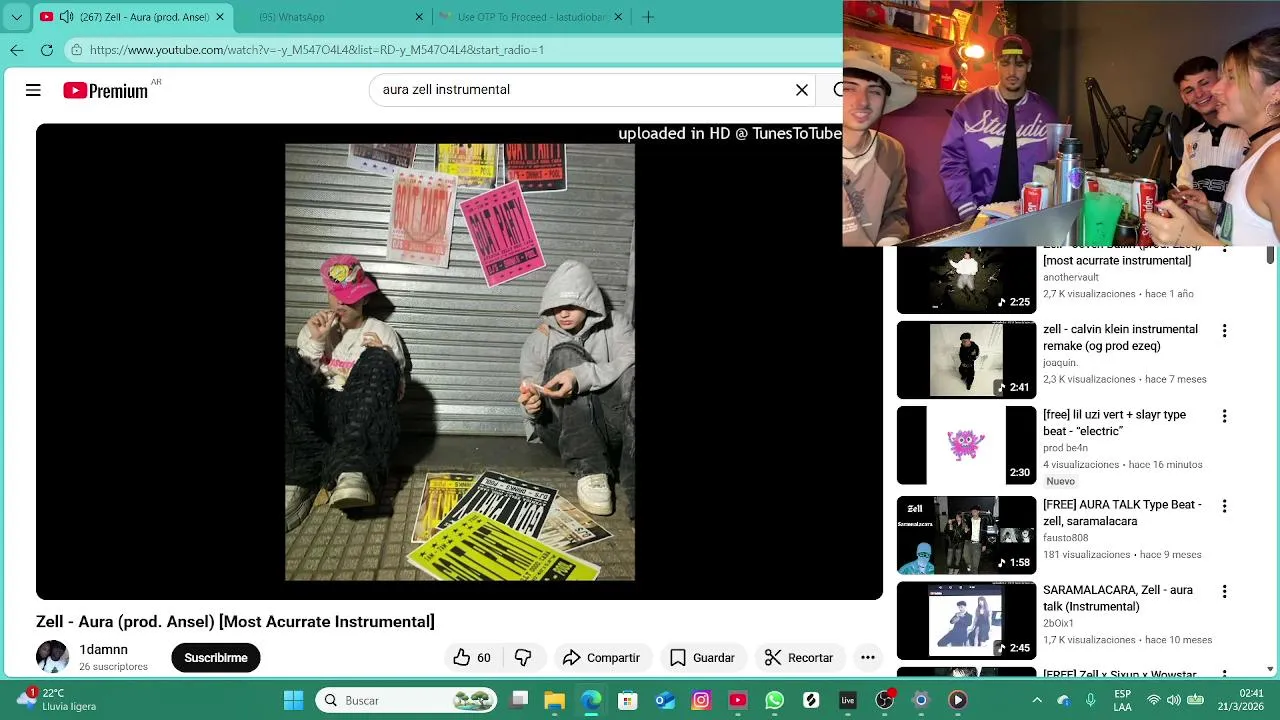
Task: Click the page vertical scrollbar thumb
Action: click(x=1270, y=254)
